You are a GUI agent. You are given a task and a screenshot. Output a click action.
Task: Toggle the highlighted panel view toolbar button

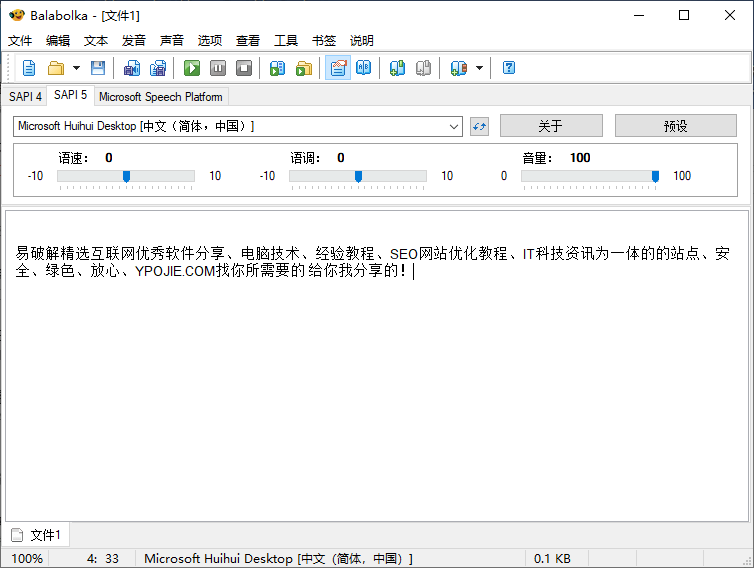coord(337,68)
